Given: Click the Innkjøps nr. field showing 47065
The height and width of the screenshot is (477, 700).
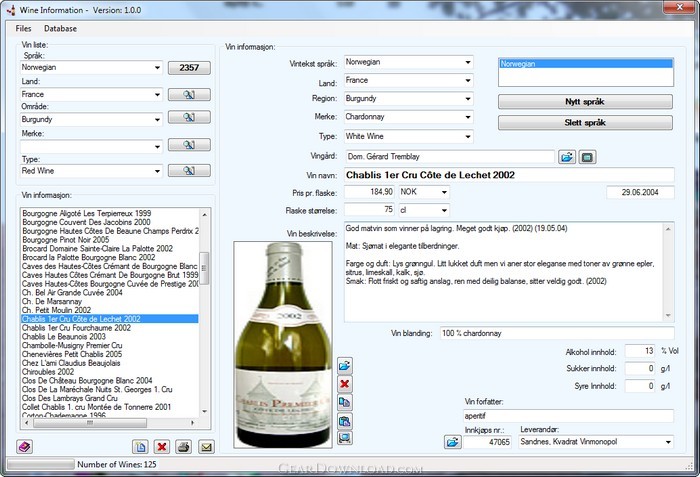Looking at the screenshot, I should [x=487, y=442].
